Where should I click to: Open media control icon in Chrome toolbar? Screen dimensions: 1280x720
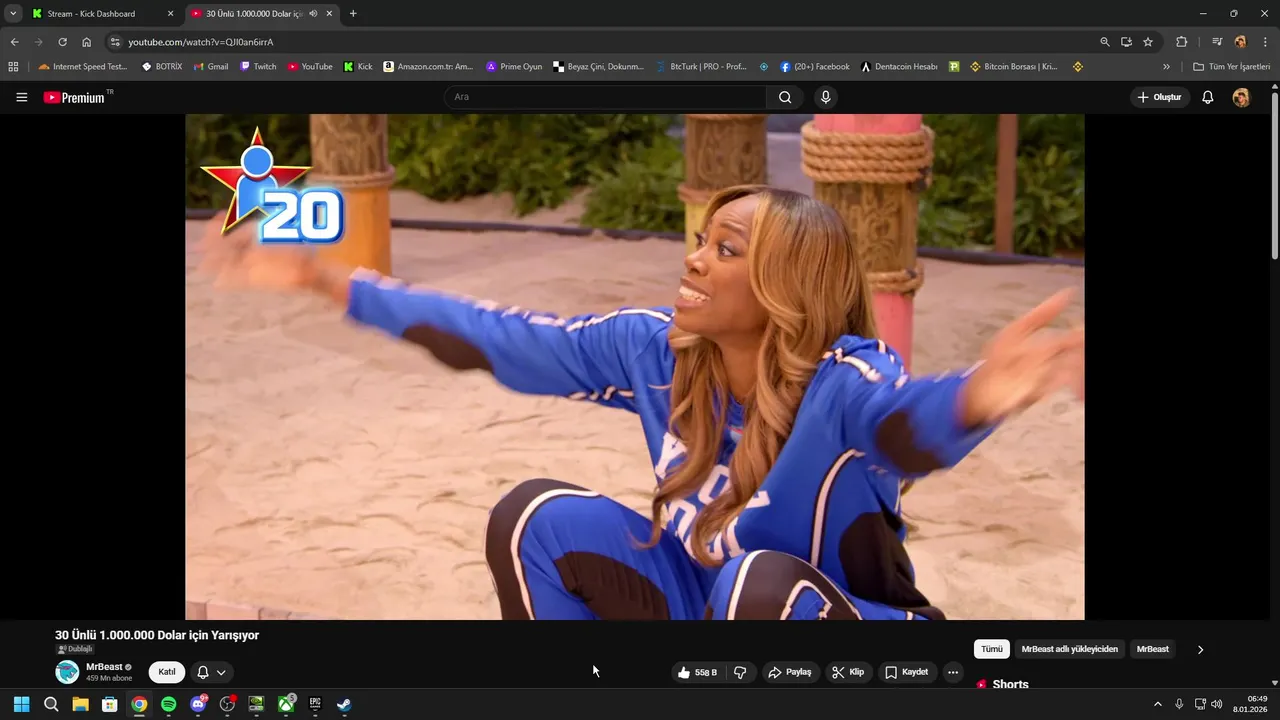pos(1217,42)
